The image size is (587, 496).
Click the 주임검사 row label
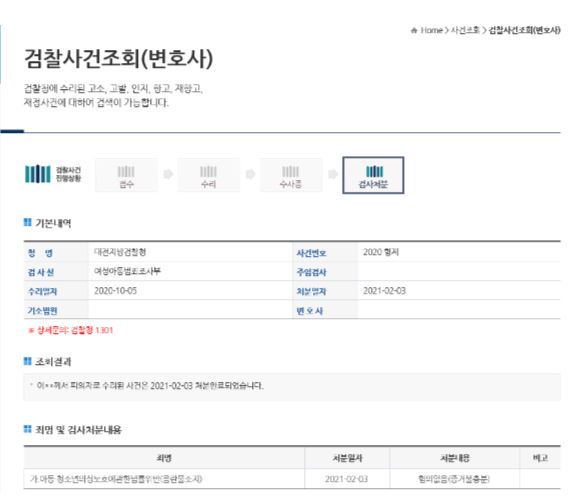(311, 272)
